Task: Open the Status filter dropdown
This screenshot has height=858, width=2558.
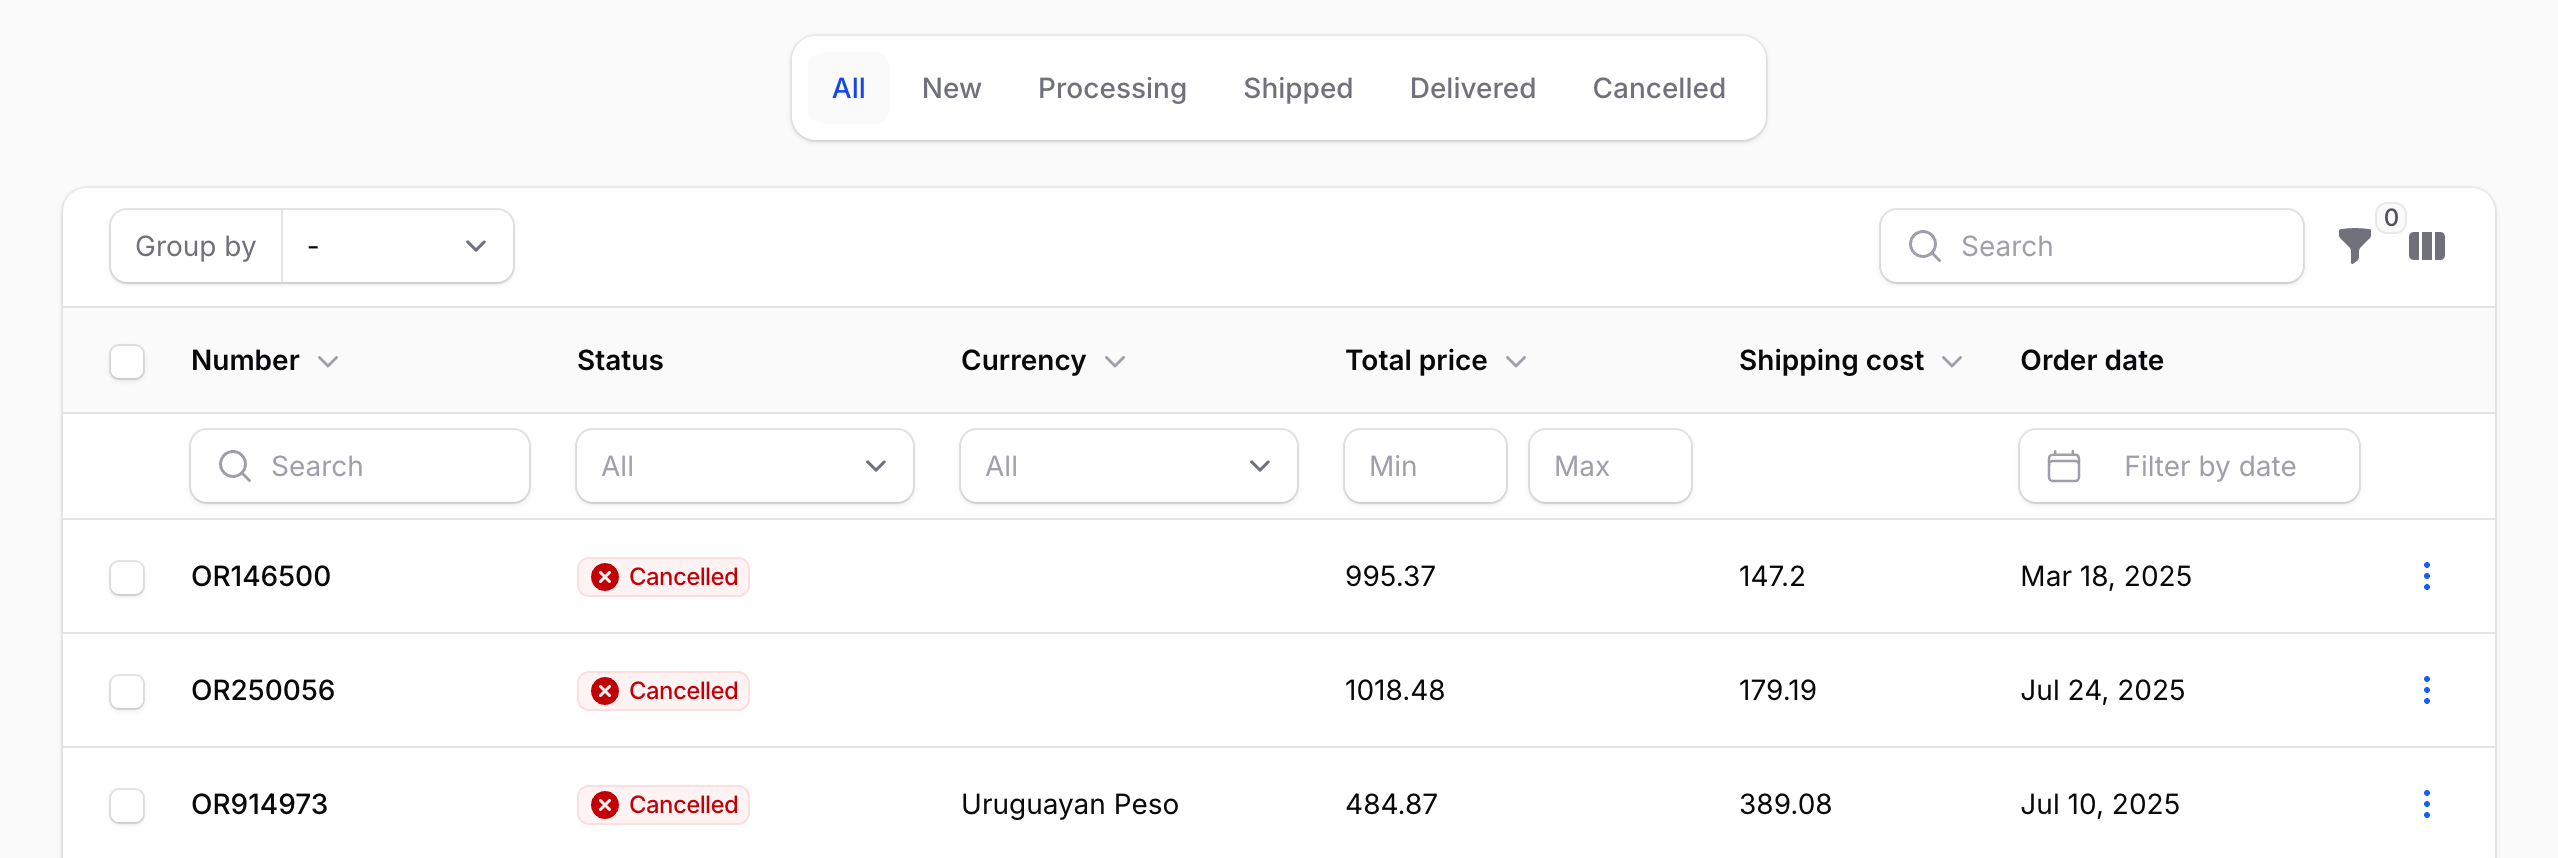Action: pyautogui.click(x=744, y=466)
